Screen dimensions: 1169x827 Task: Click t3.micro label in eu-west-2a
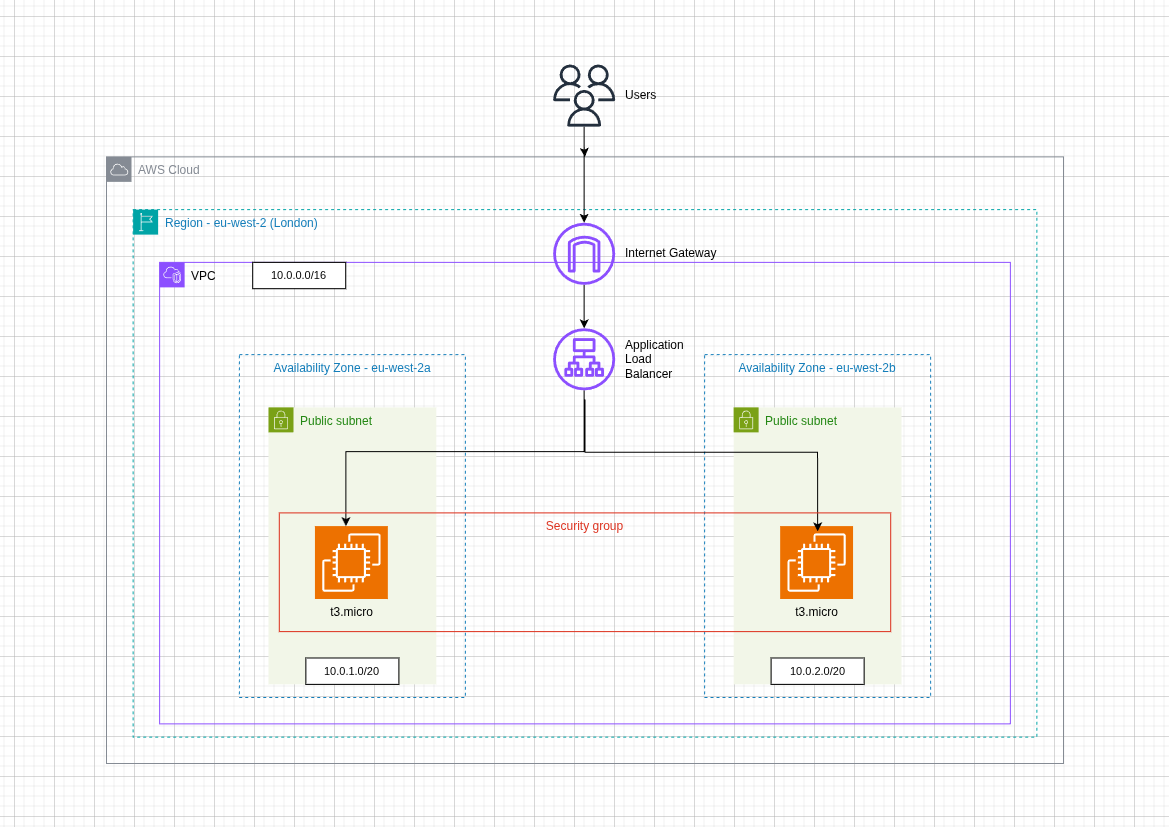tap(351, 611)
